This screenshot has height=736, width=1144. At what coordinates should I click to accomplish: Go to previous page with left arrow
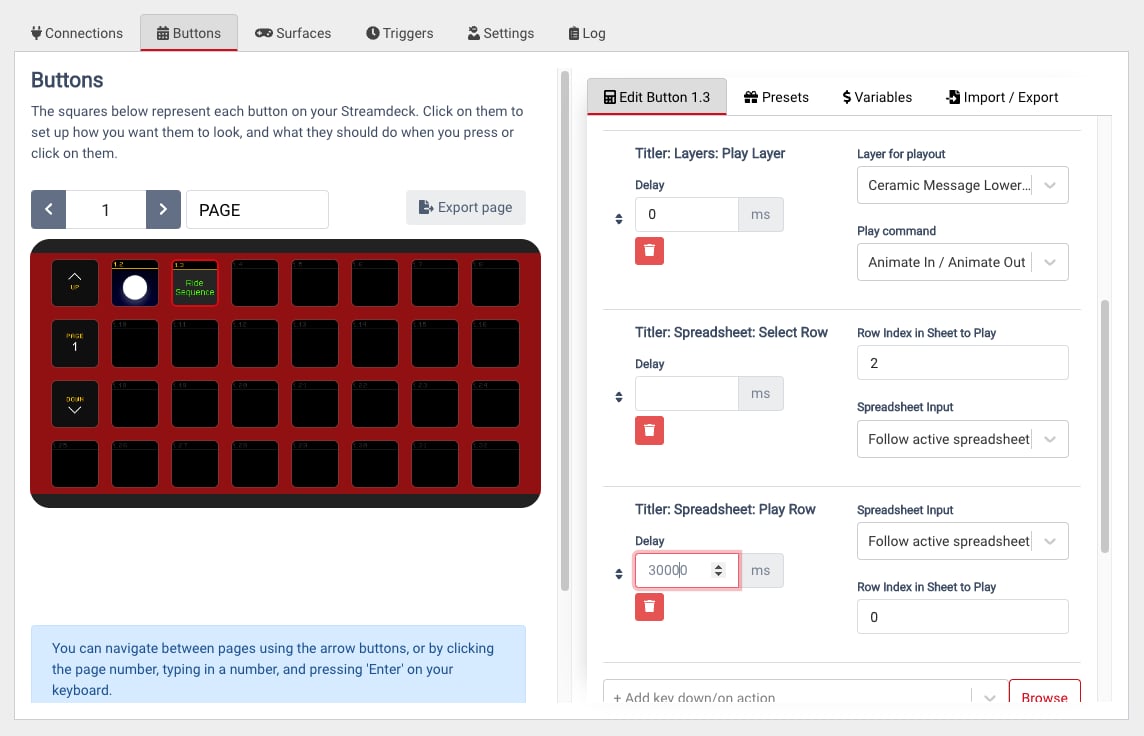[48, 209]
